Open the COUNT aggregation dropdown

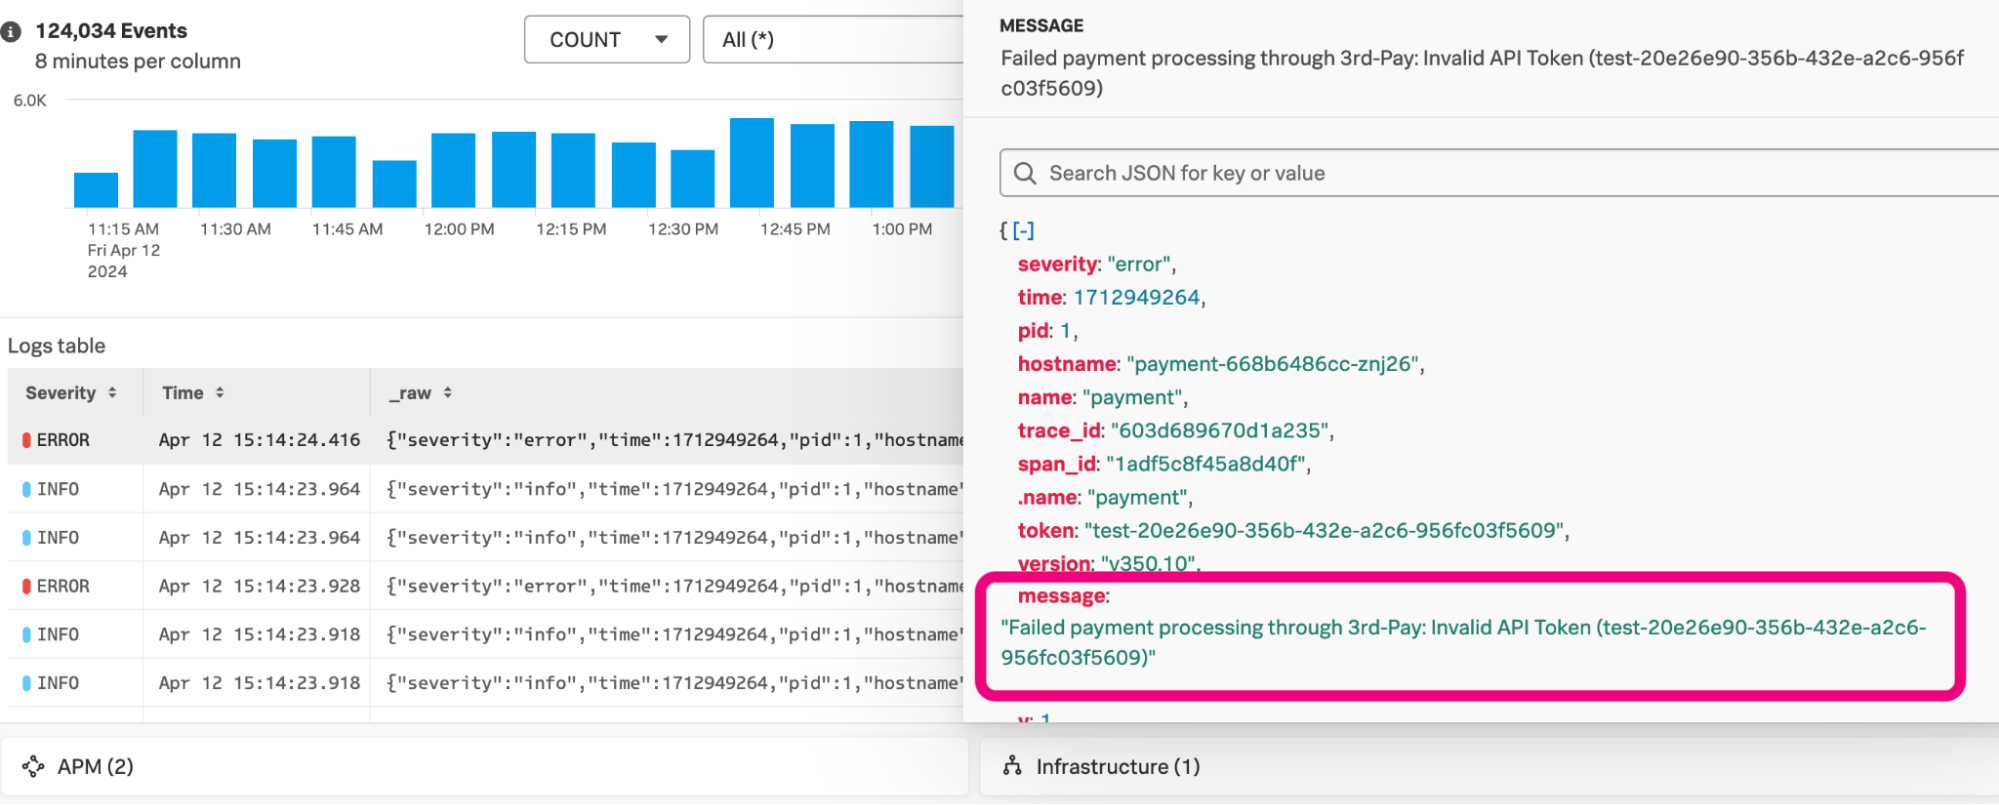click(x=606, y=40)
